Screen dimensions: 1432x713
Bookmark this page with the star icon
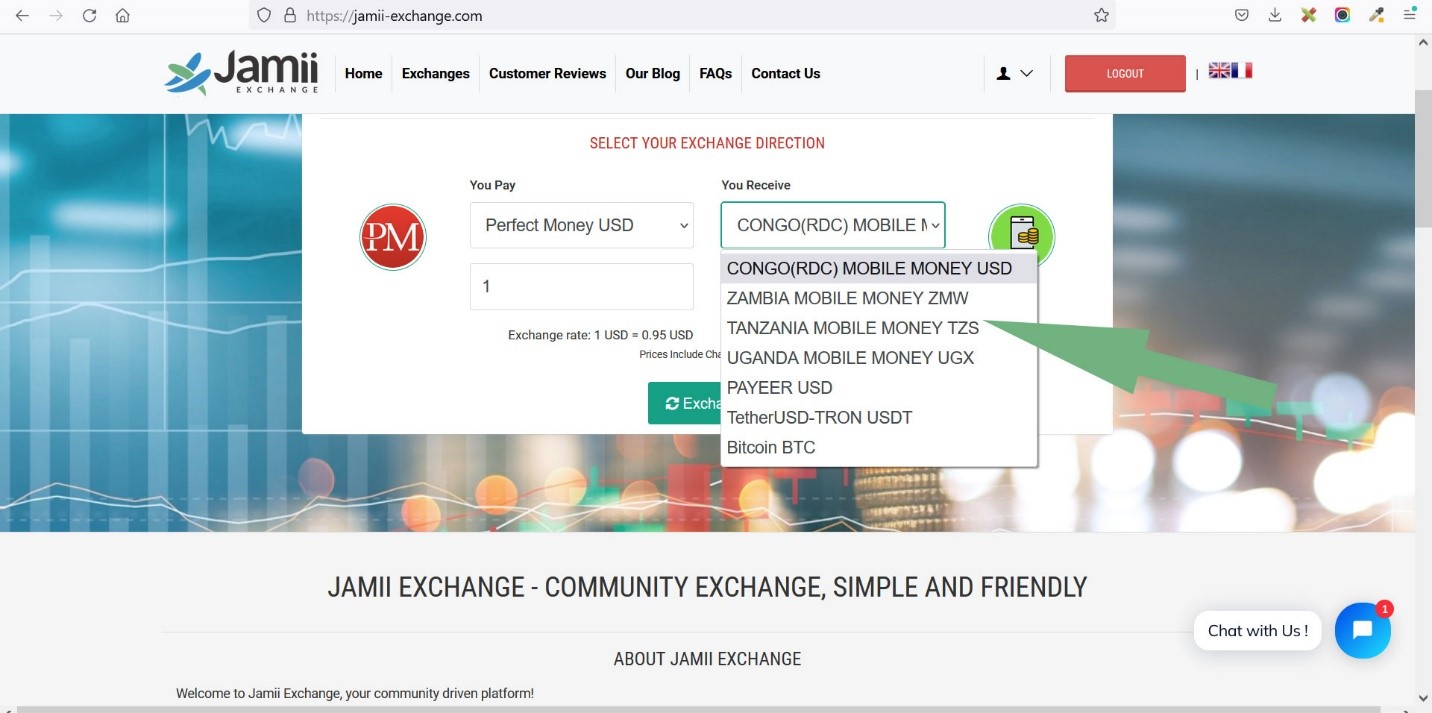[x=1101, y=16]
